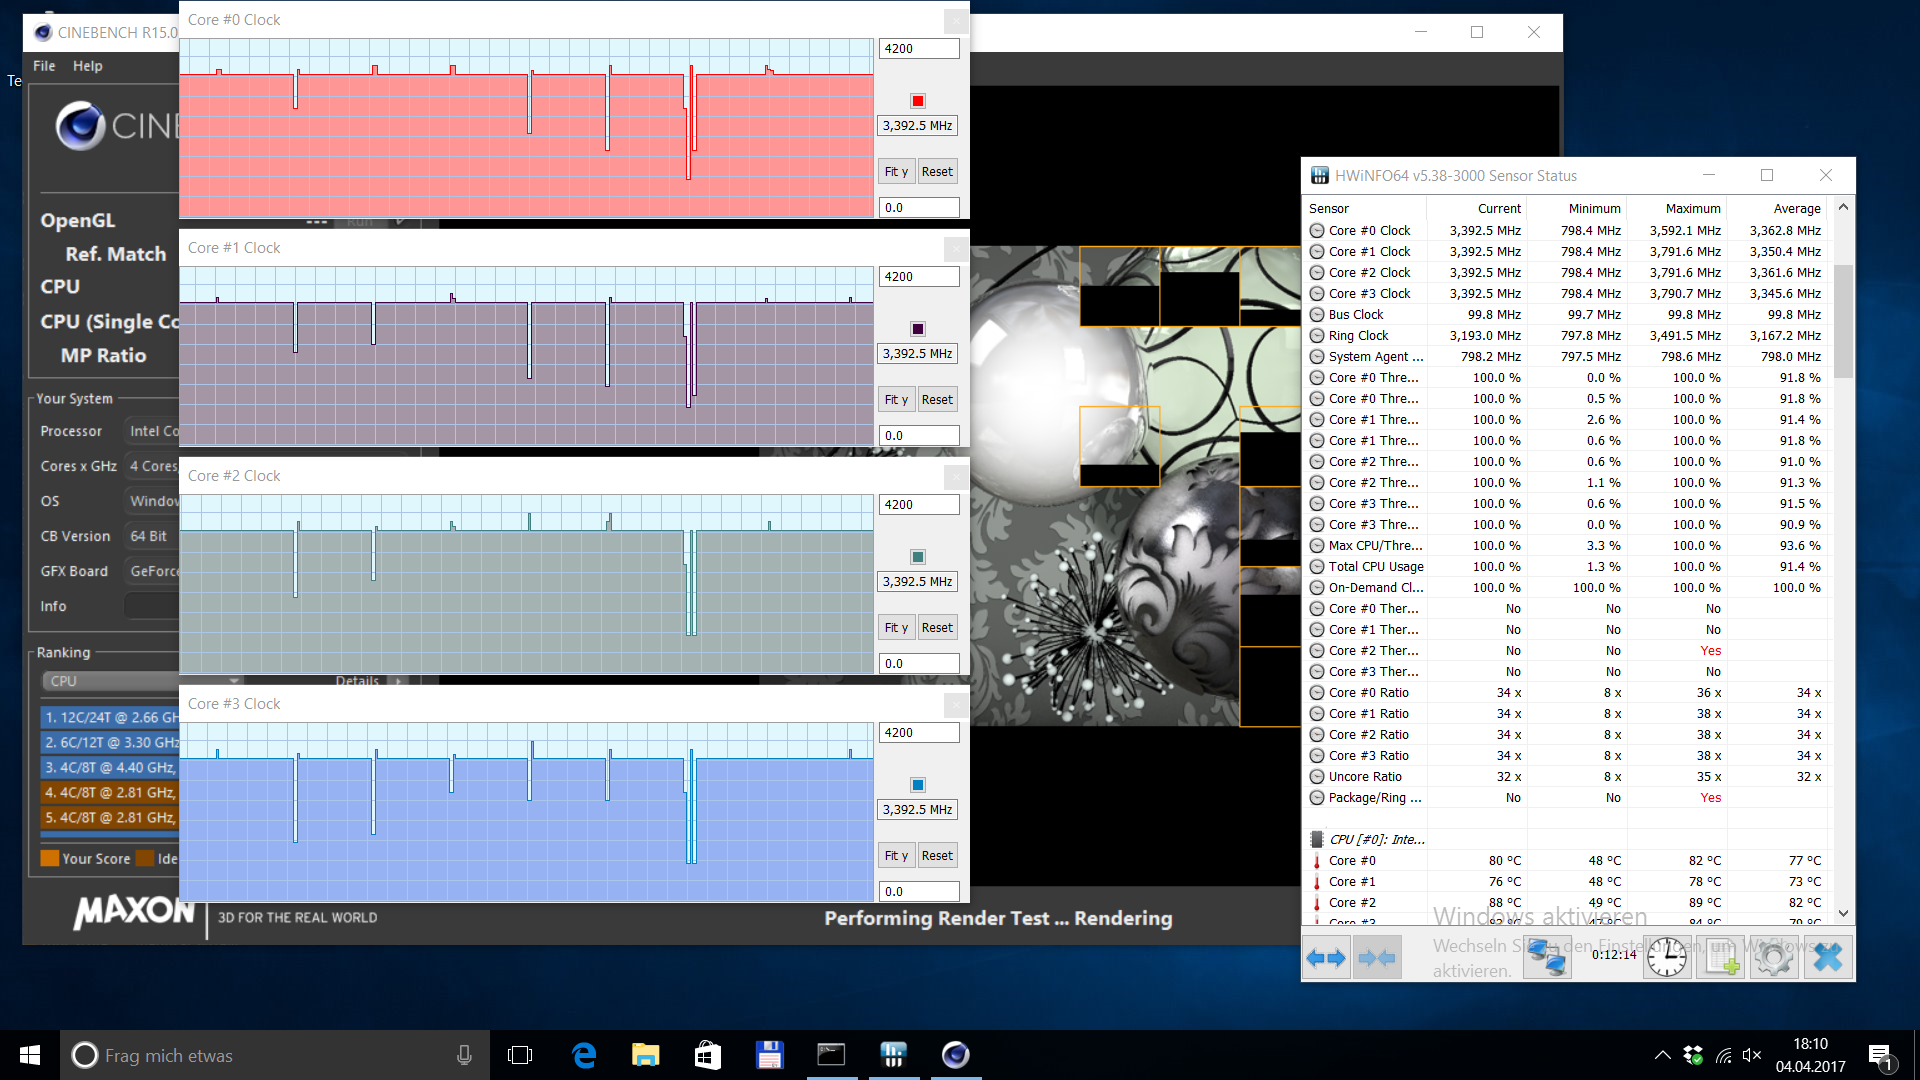Click HWiNFO expand columns arrows button

pos(1326,958)
